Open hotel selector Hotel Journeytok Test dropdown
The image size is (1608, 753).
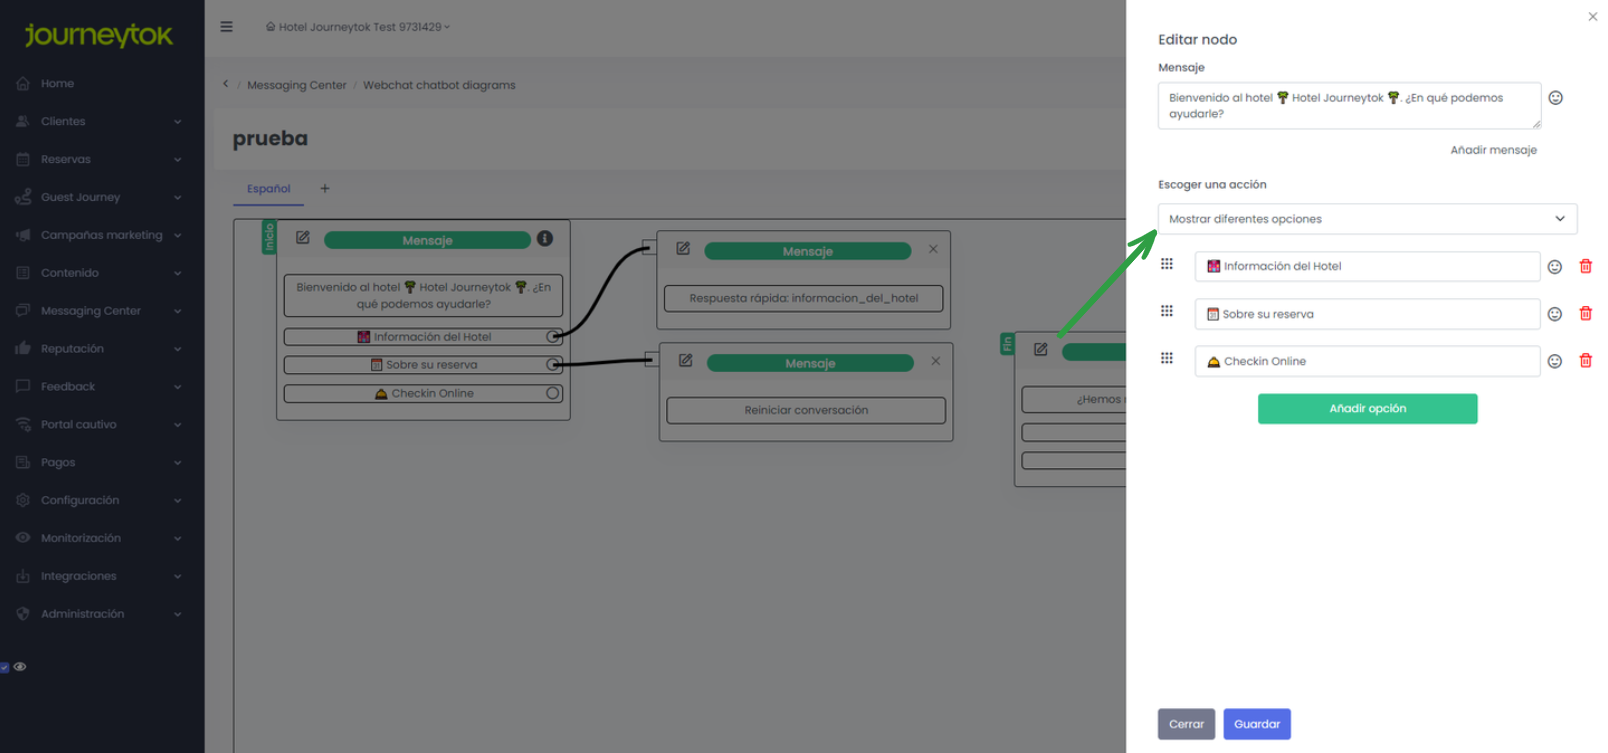coord(358,27)
